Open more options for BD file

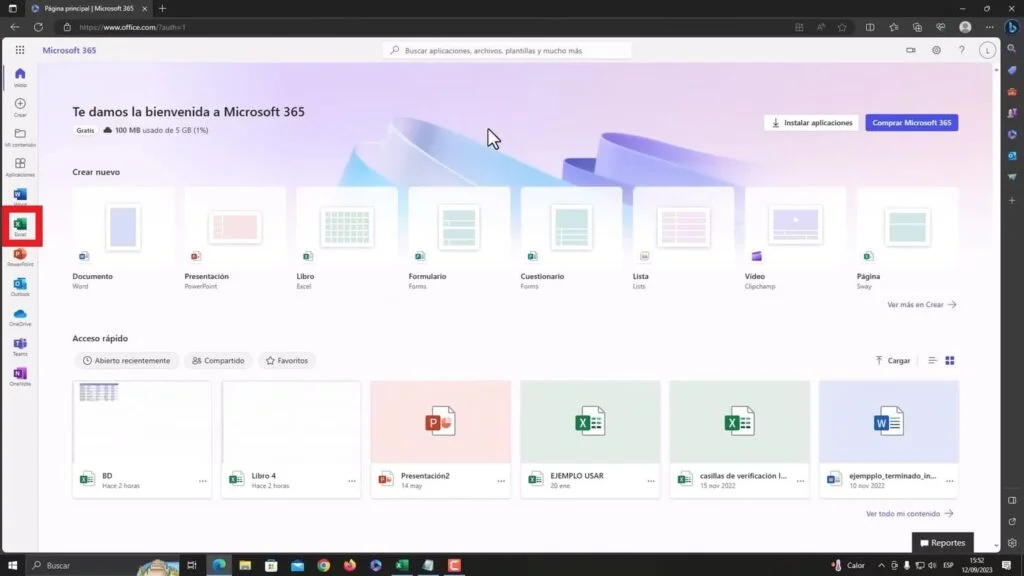pyautogui.click(x=202, y=481)
